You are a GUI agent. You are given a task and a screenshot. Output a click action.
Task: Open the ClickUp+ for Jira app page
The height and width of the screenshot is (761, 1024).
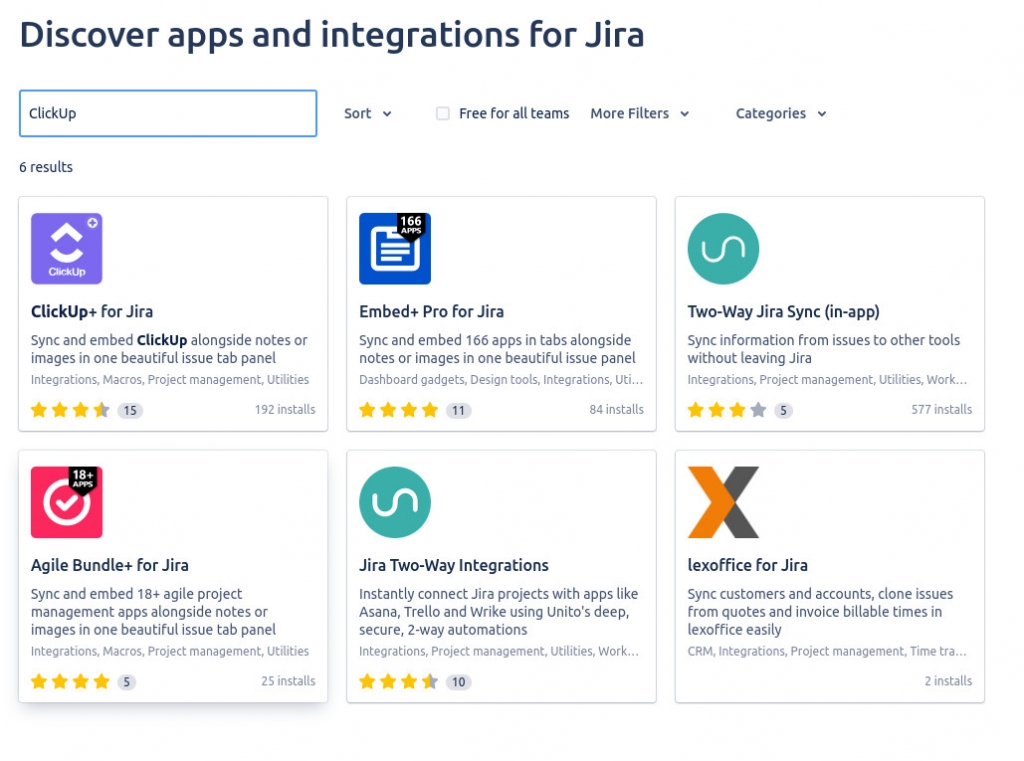92,311
